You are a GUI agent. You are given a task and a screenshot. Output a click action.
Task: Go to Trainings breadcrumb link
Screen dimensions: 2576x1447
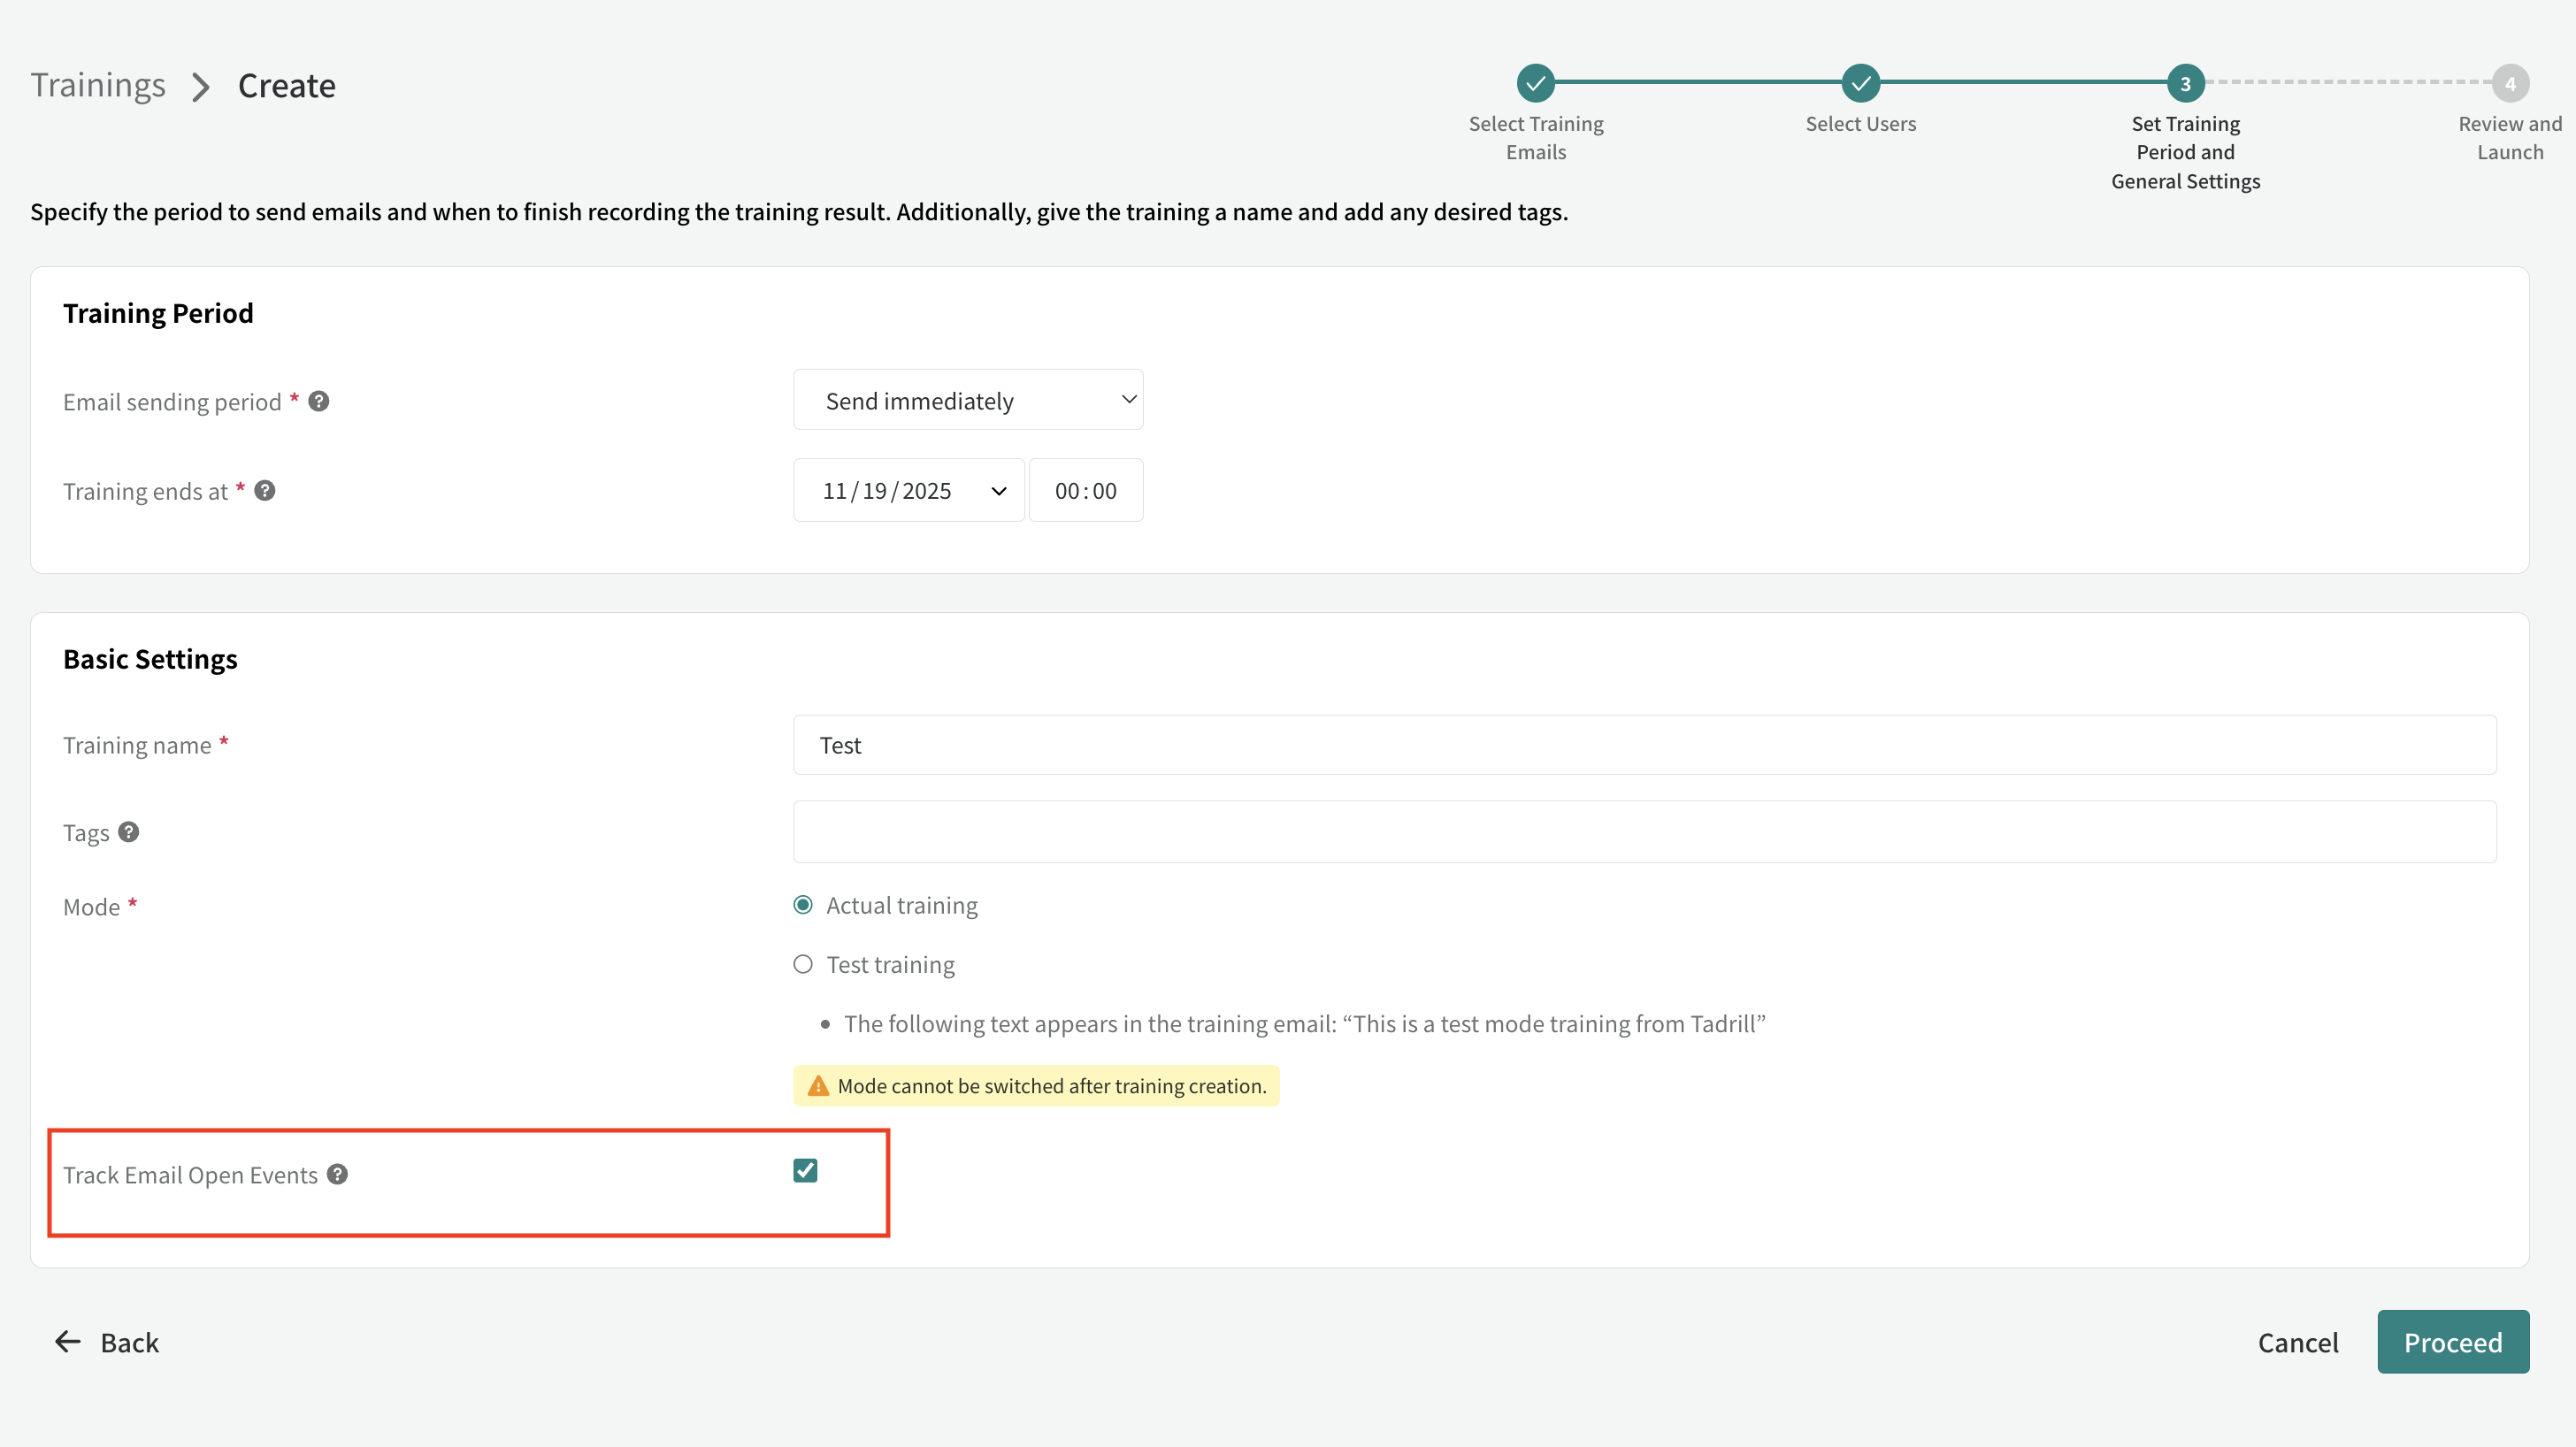(98, 86)
